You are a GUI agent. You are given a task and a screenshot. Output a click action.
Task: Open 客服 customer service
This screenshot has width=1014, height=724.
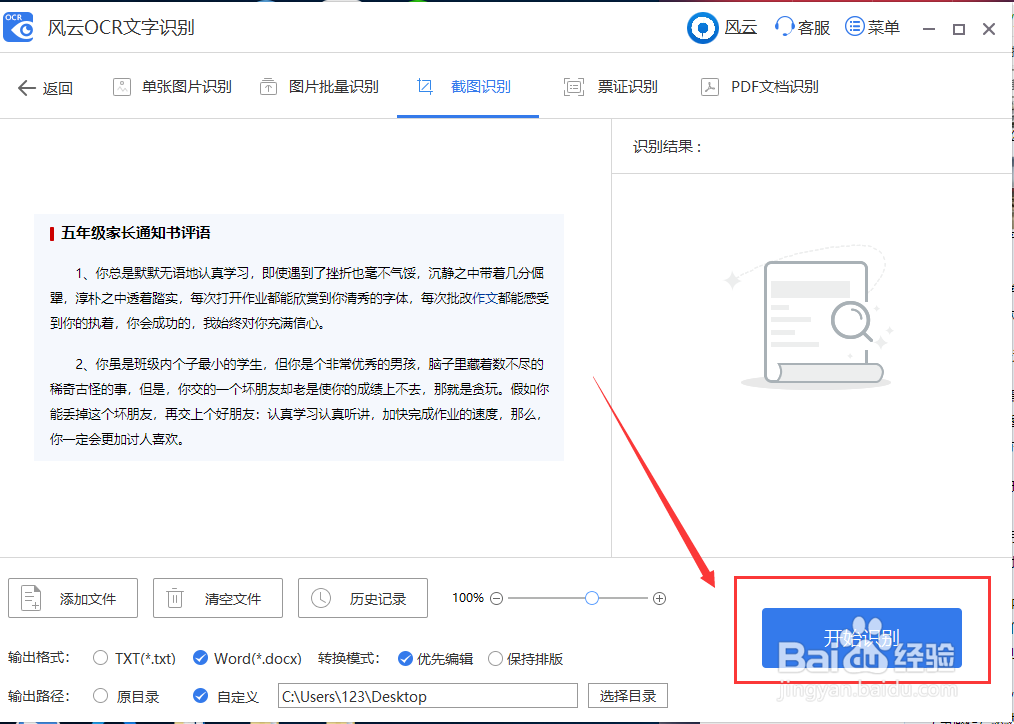pos(800,27)
